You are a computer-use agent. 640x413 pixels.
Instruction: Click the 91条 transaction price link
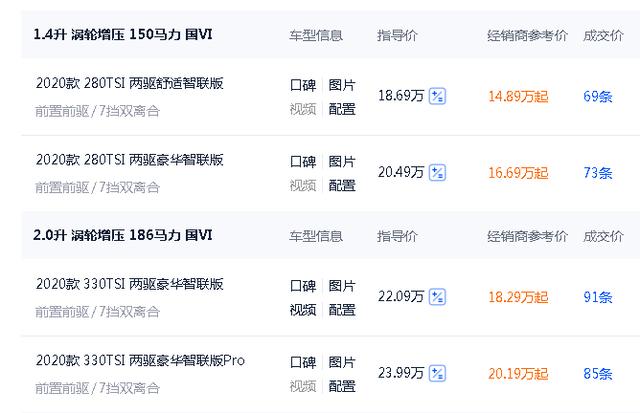597,297
